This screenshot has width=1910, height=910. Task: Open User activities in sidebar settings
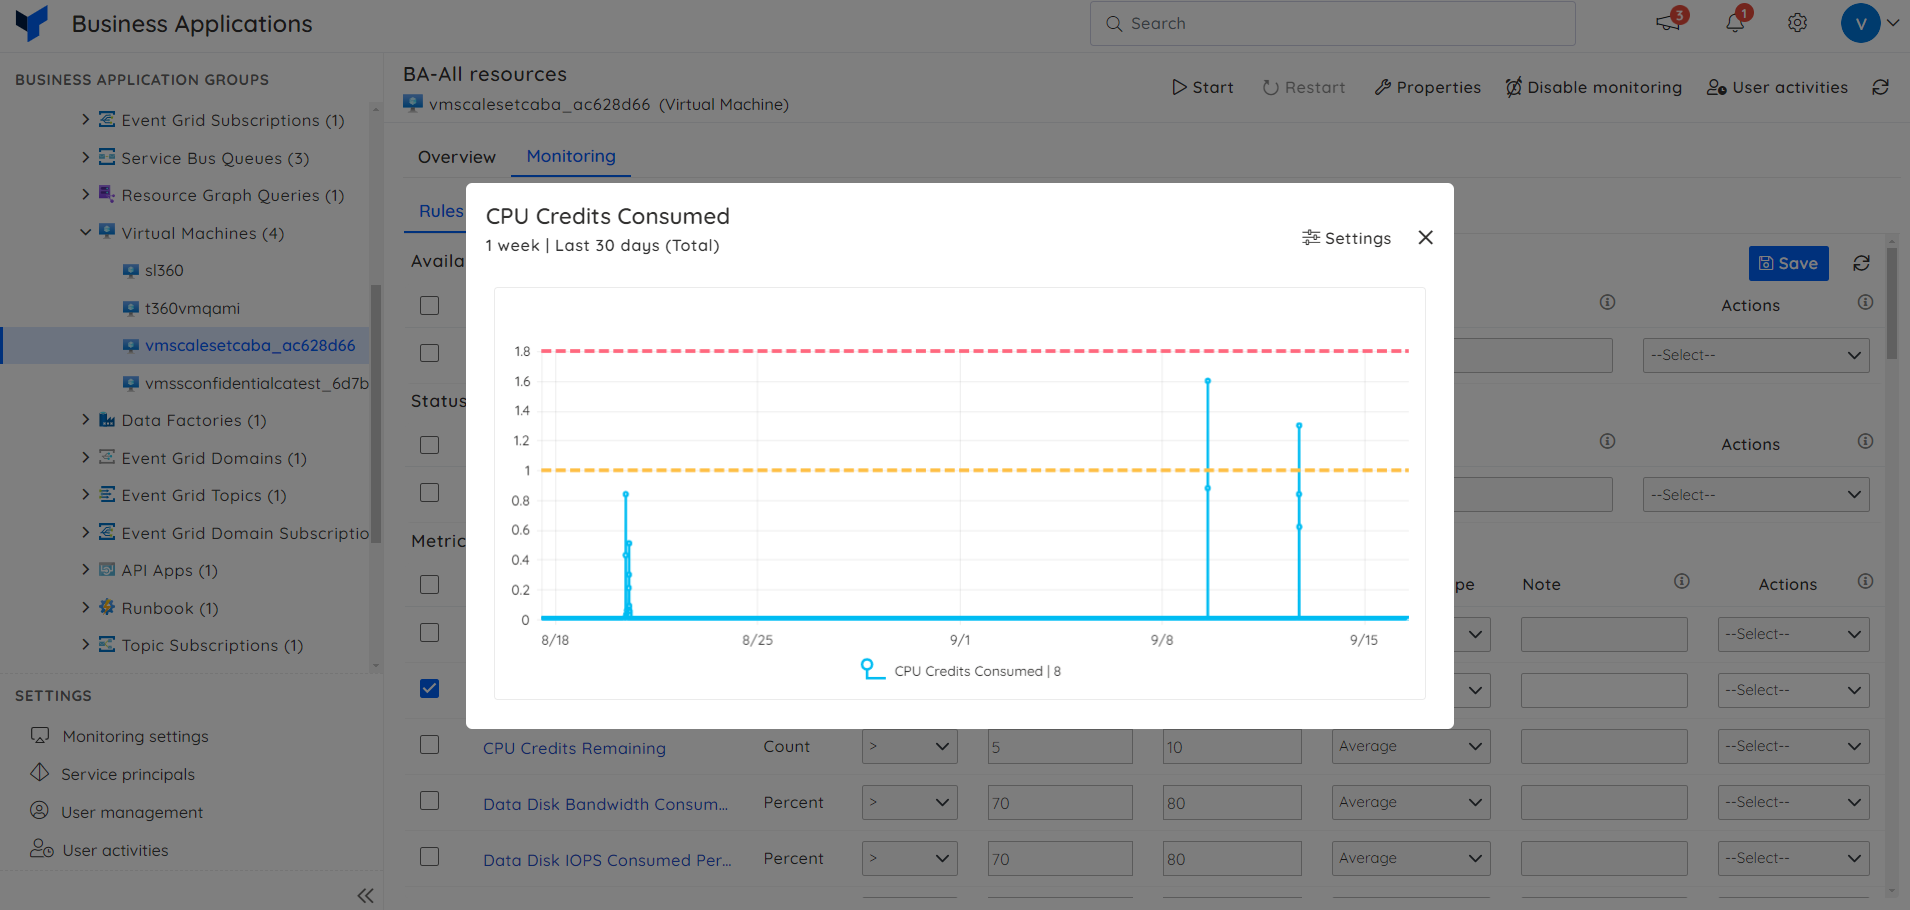point(115,850)
